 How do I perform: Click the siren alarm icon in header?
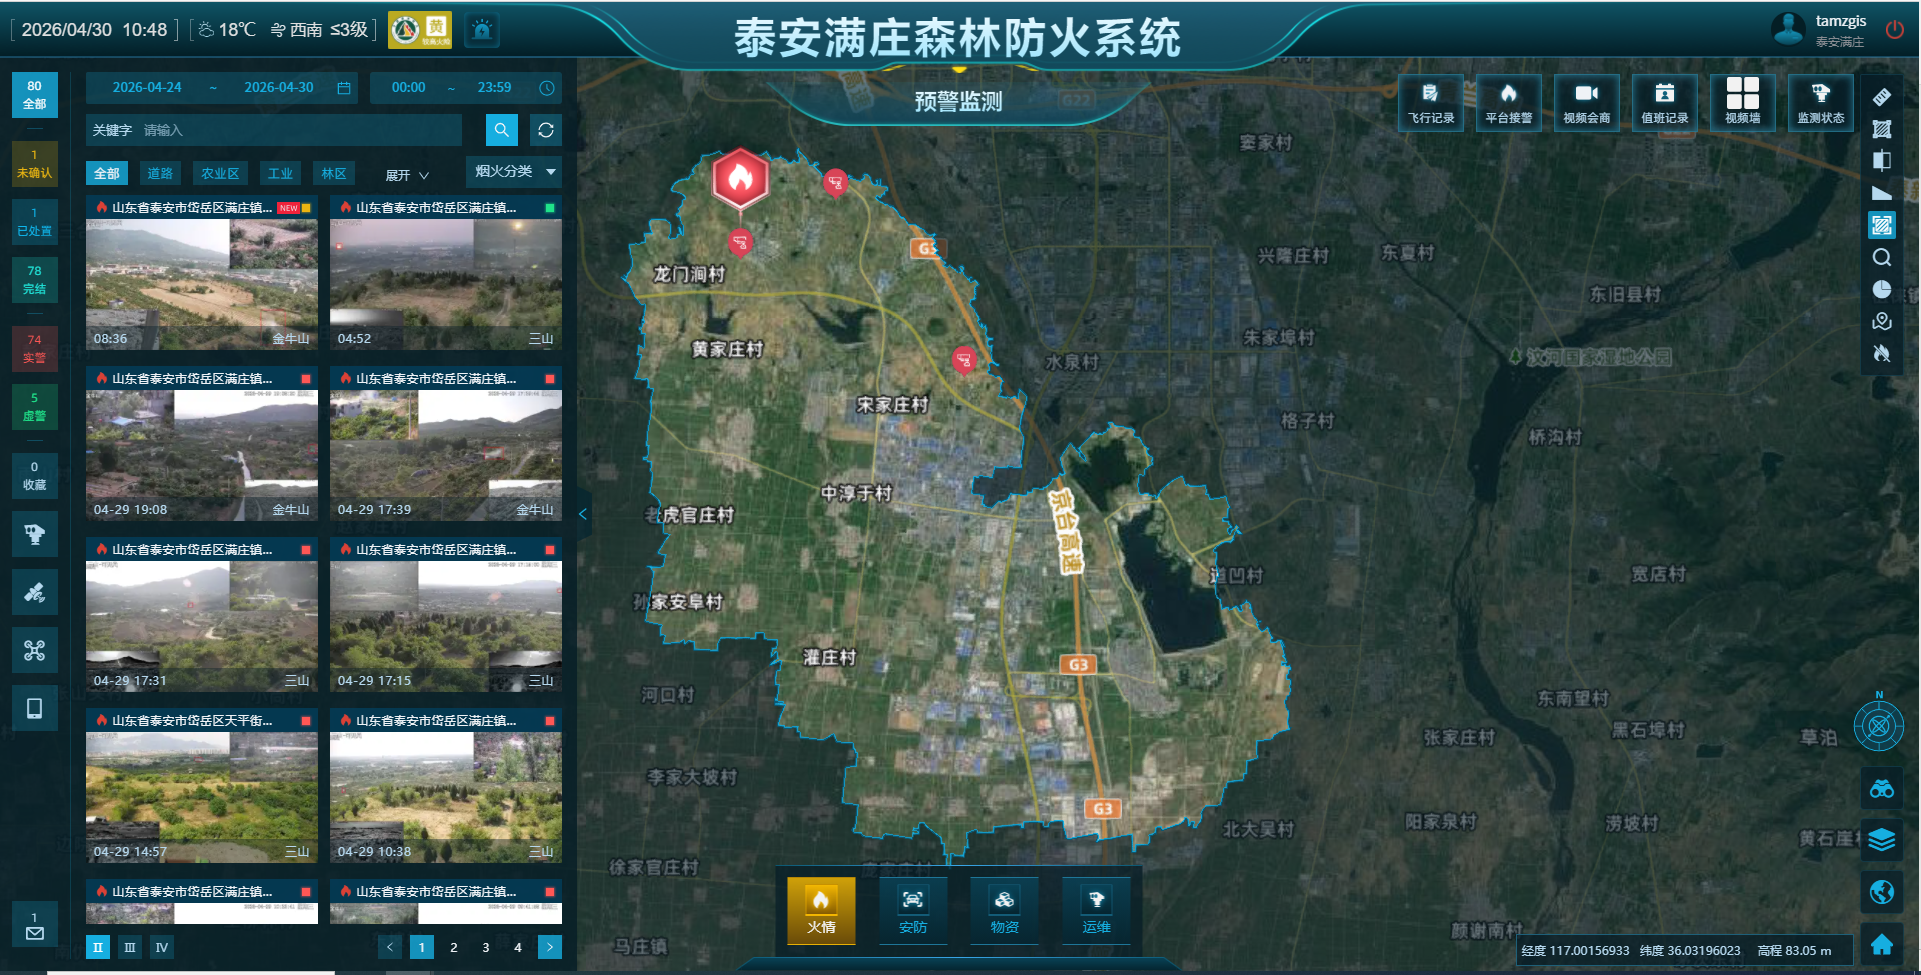point(482,30)
